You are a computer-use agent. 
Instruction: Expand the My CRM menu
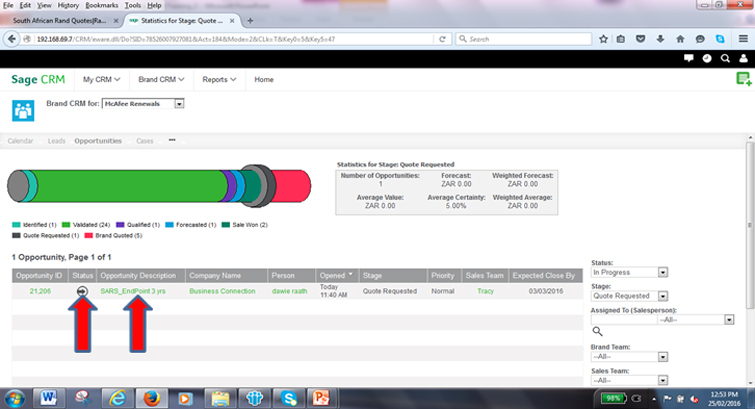(101, 79)
